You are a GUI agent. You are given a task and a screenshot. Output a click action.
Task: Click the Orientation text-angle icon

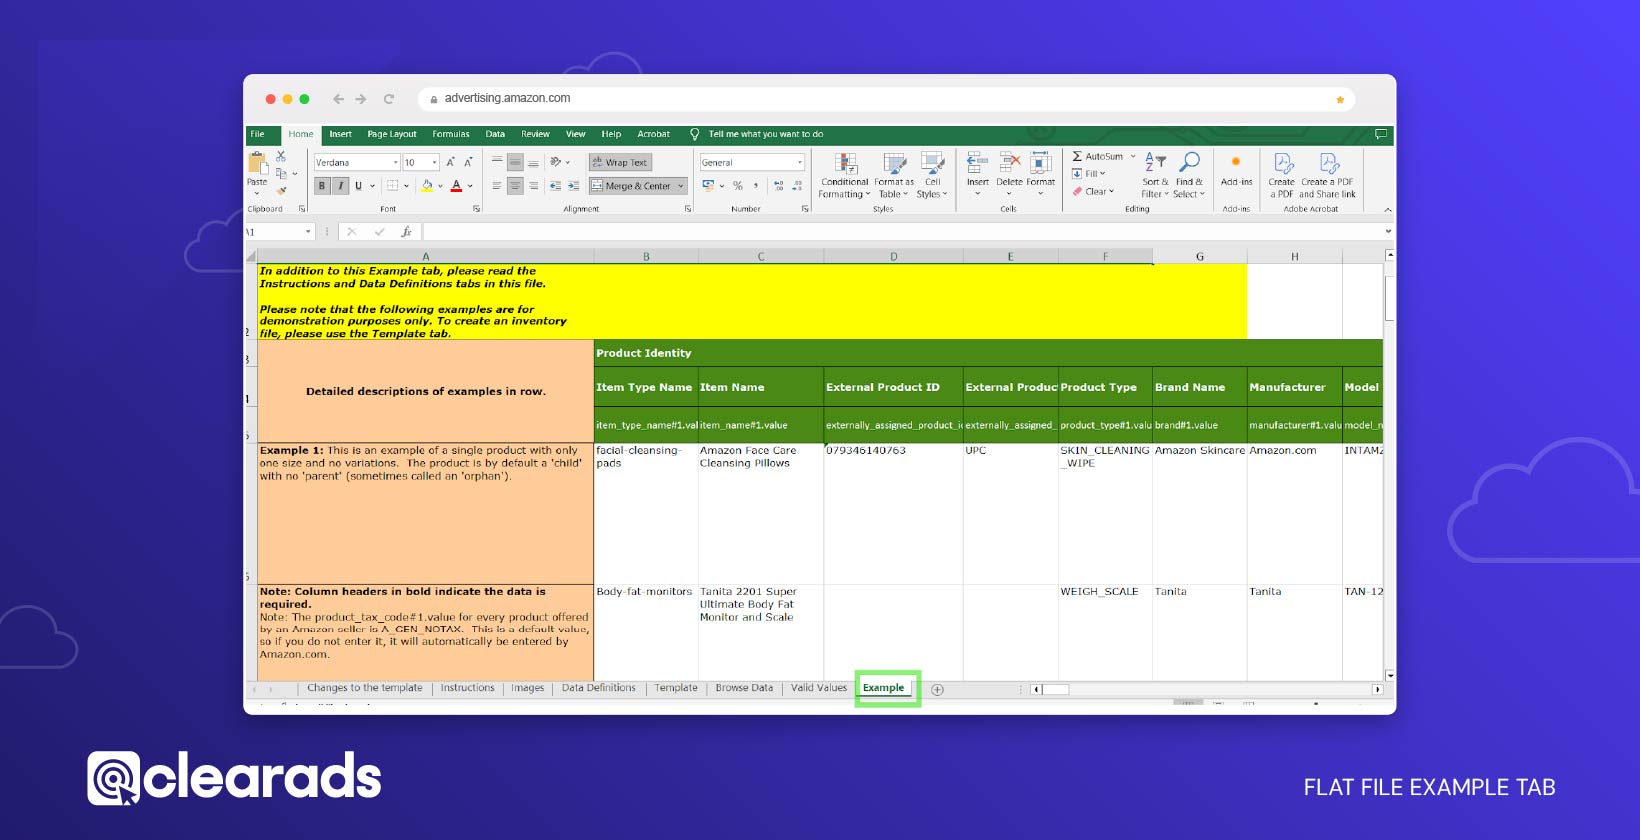pyautogui.click(x=556, y=162)
